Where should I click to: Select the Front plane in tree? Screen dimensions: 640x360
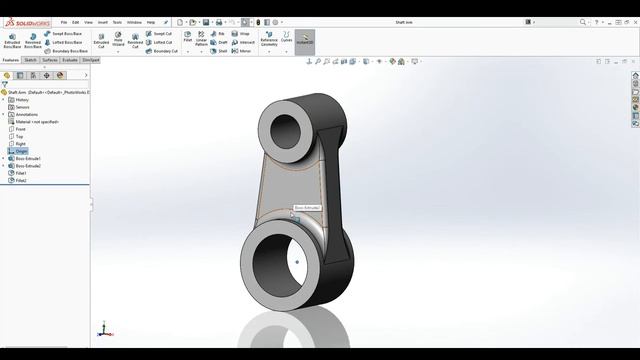(17, 129)
